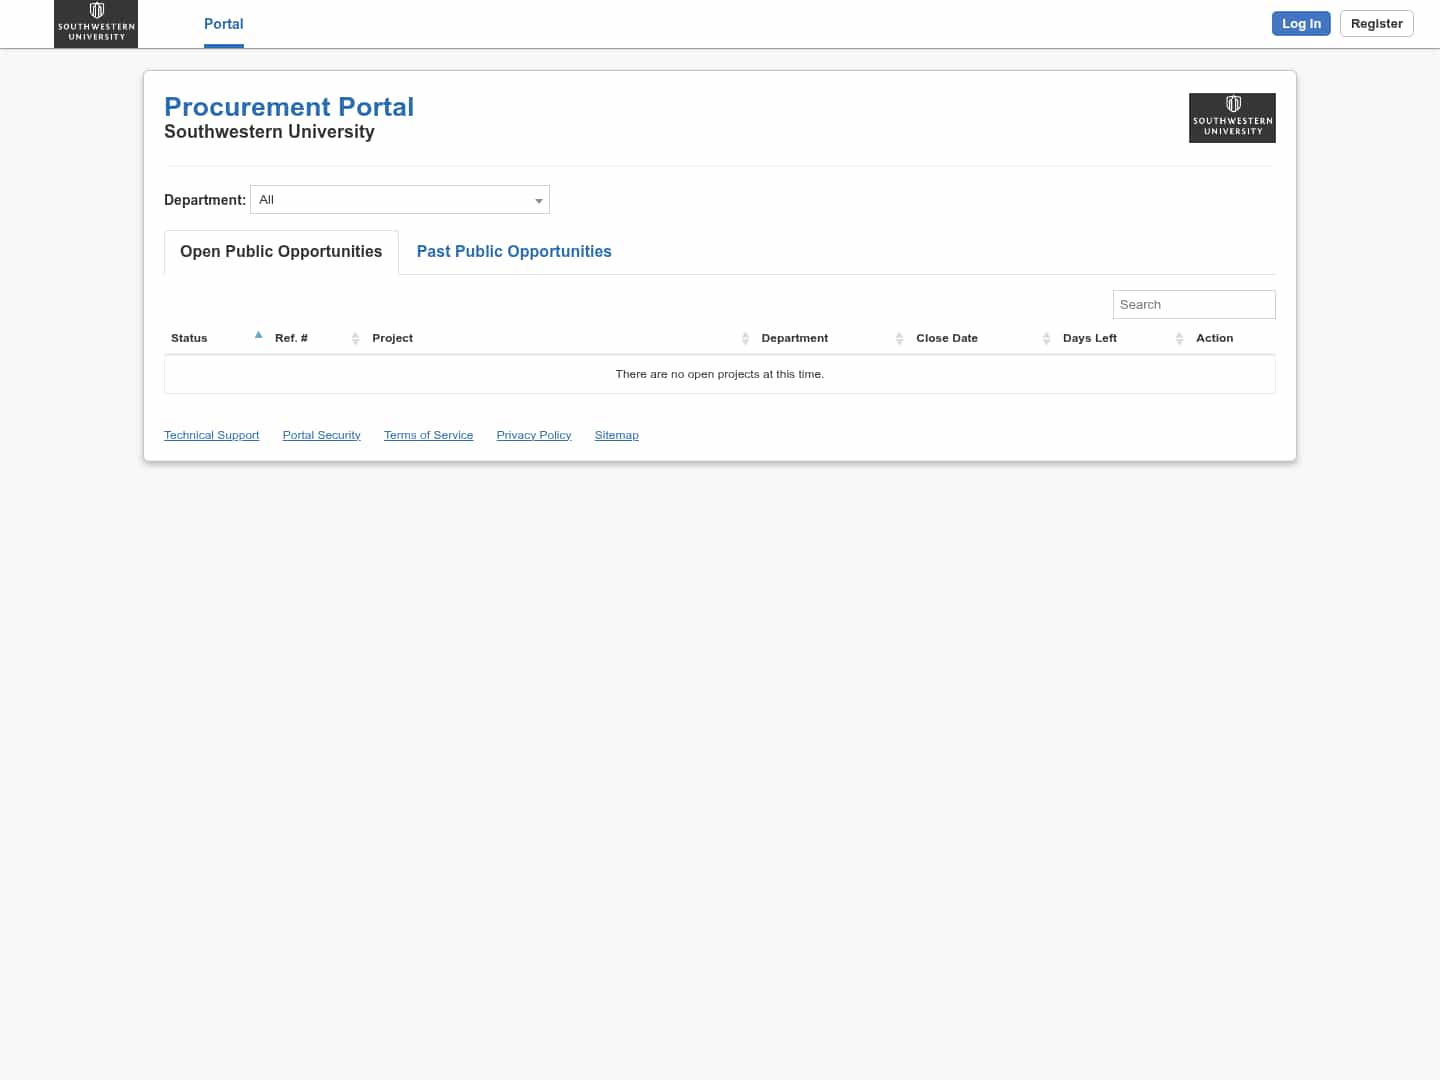Sort the table by Close Date column arrows

click(x=1046, y=338)
